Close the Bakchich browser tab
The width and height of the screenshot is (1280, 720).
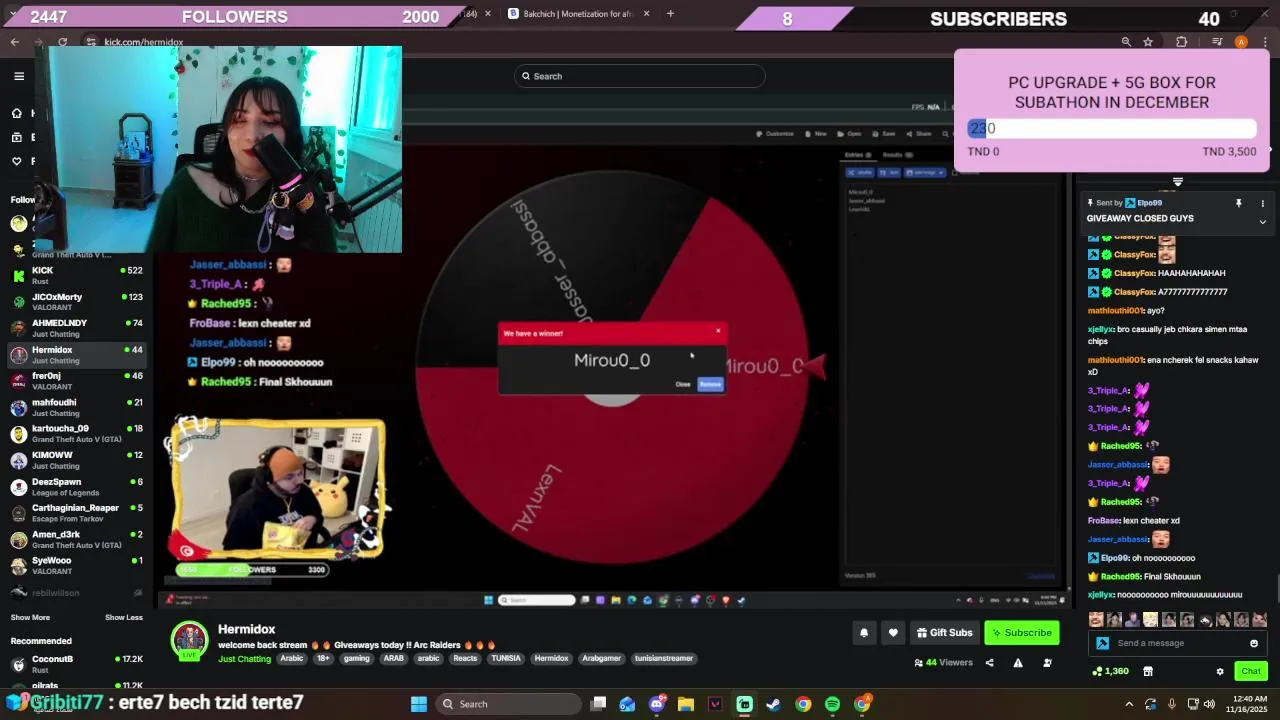(x=646, y=14)
